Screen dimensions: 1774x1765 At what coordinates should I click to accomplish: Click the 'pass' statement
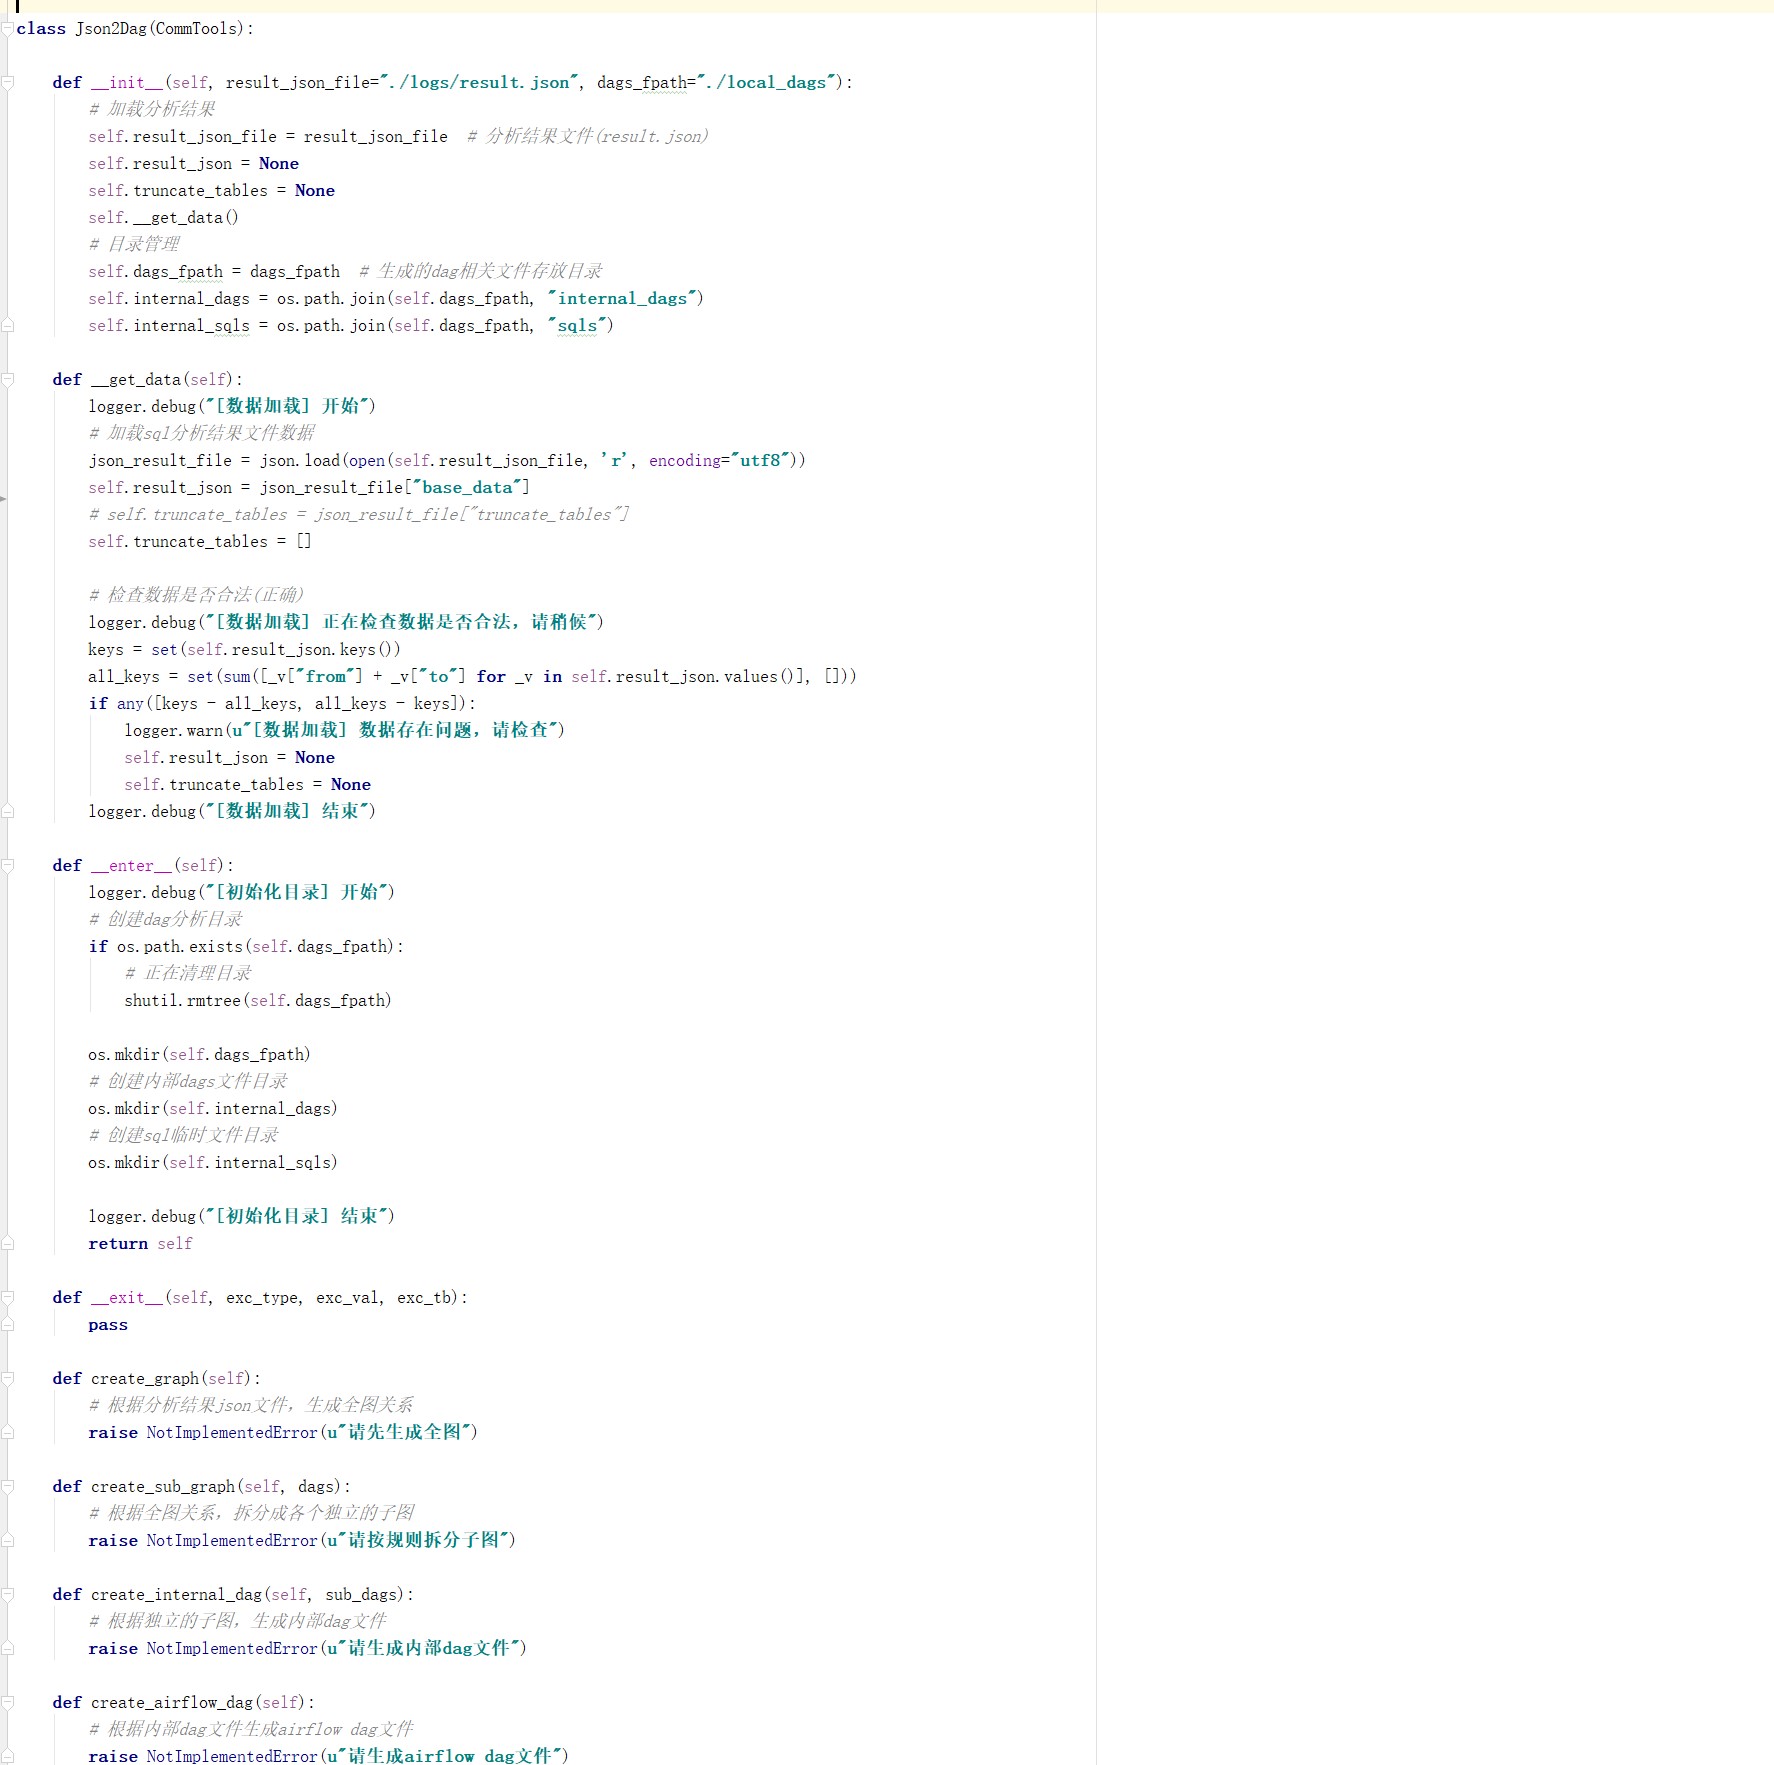[x=108, y=1324]
